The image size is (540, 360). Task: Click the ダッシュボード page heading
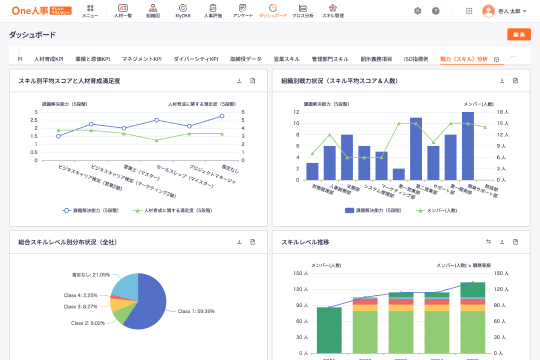(32, 34)
